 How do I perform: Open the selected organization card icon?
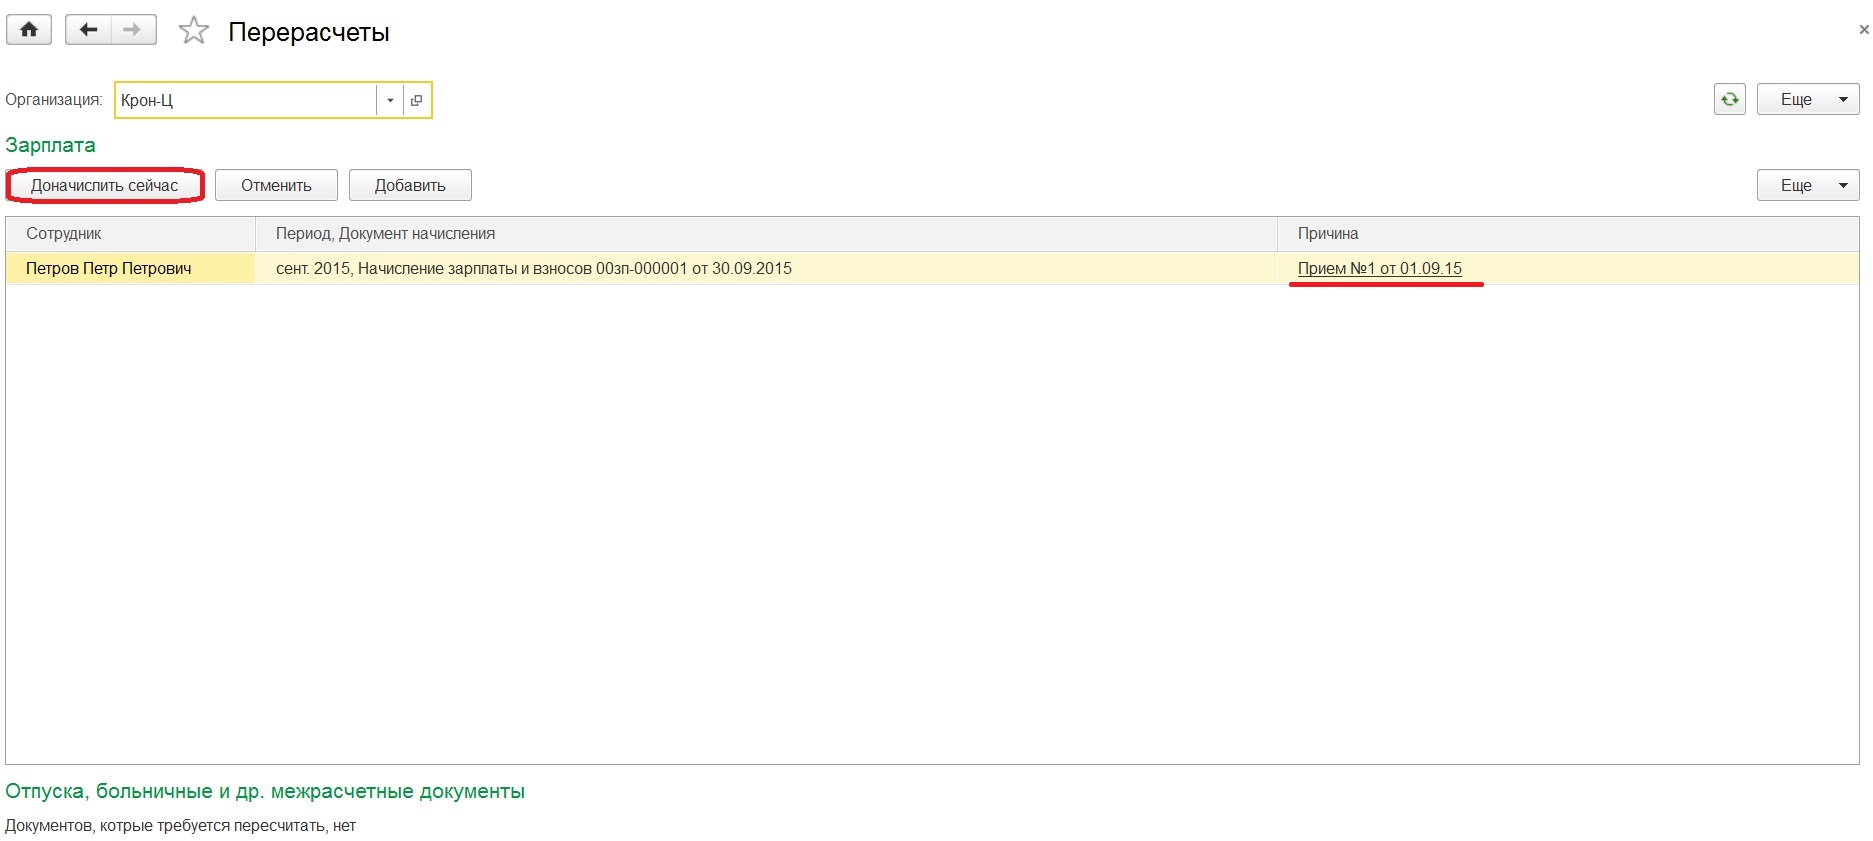tap(417, 100)
